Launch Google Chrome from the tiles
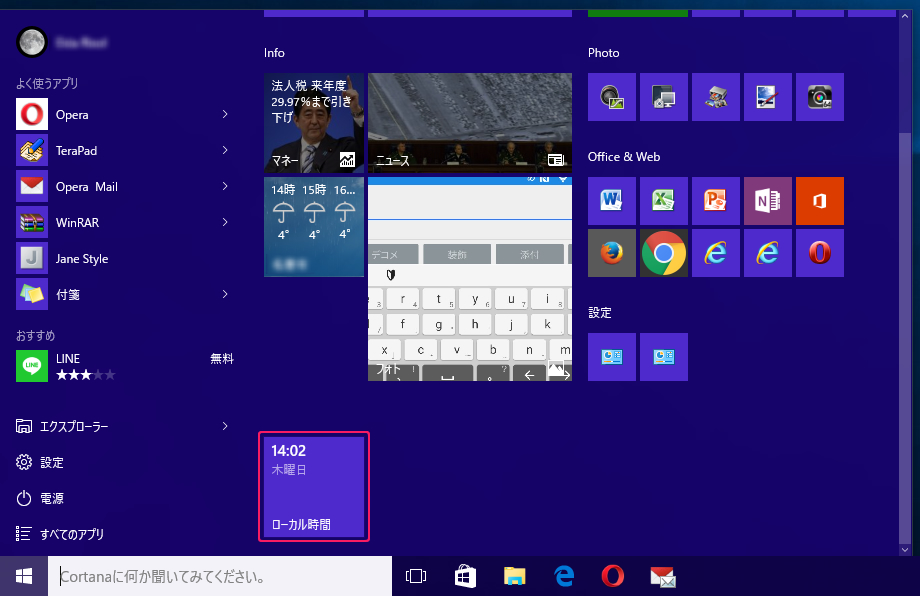The image size is (920, 596). (664, 253)
